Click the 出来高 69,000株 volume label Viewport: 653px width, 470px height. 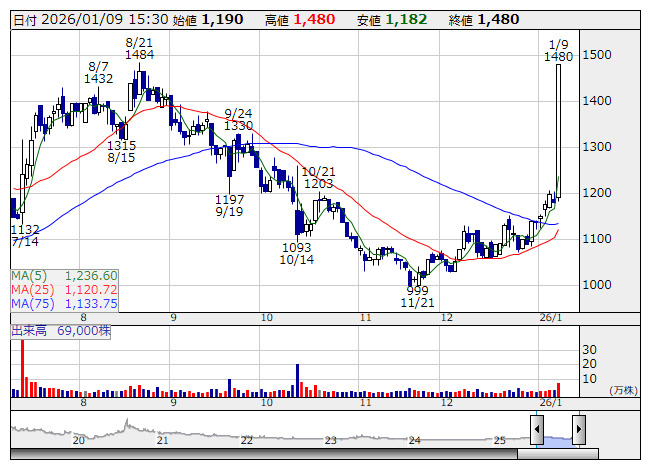(61, 331)
